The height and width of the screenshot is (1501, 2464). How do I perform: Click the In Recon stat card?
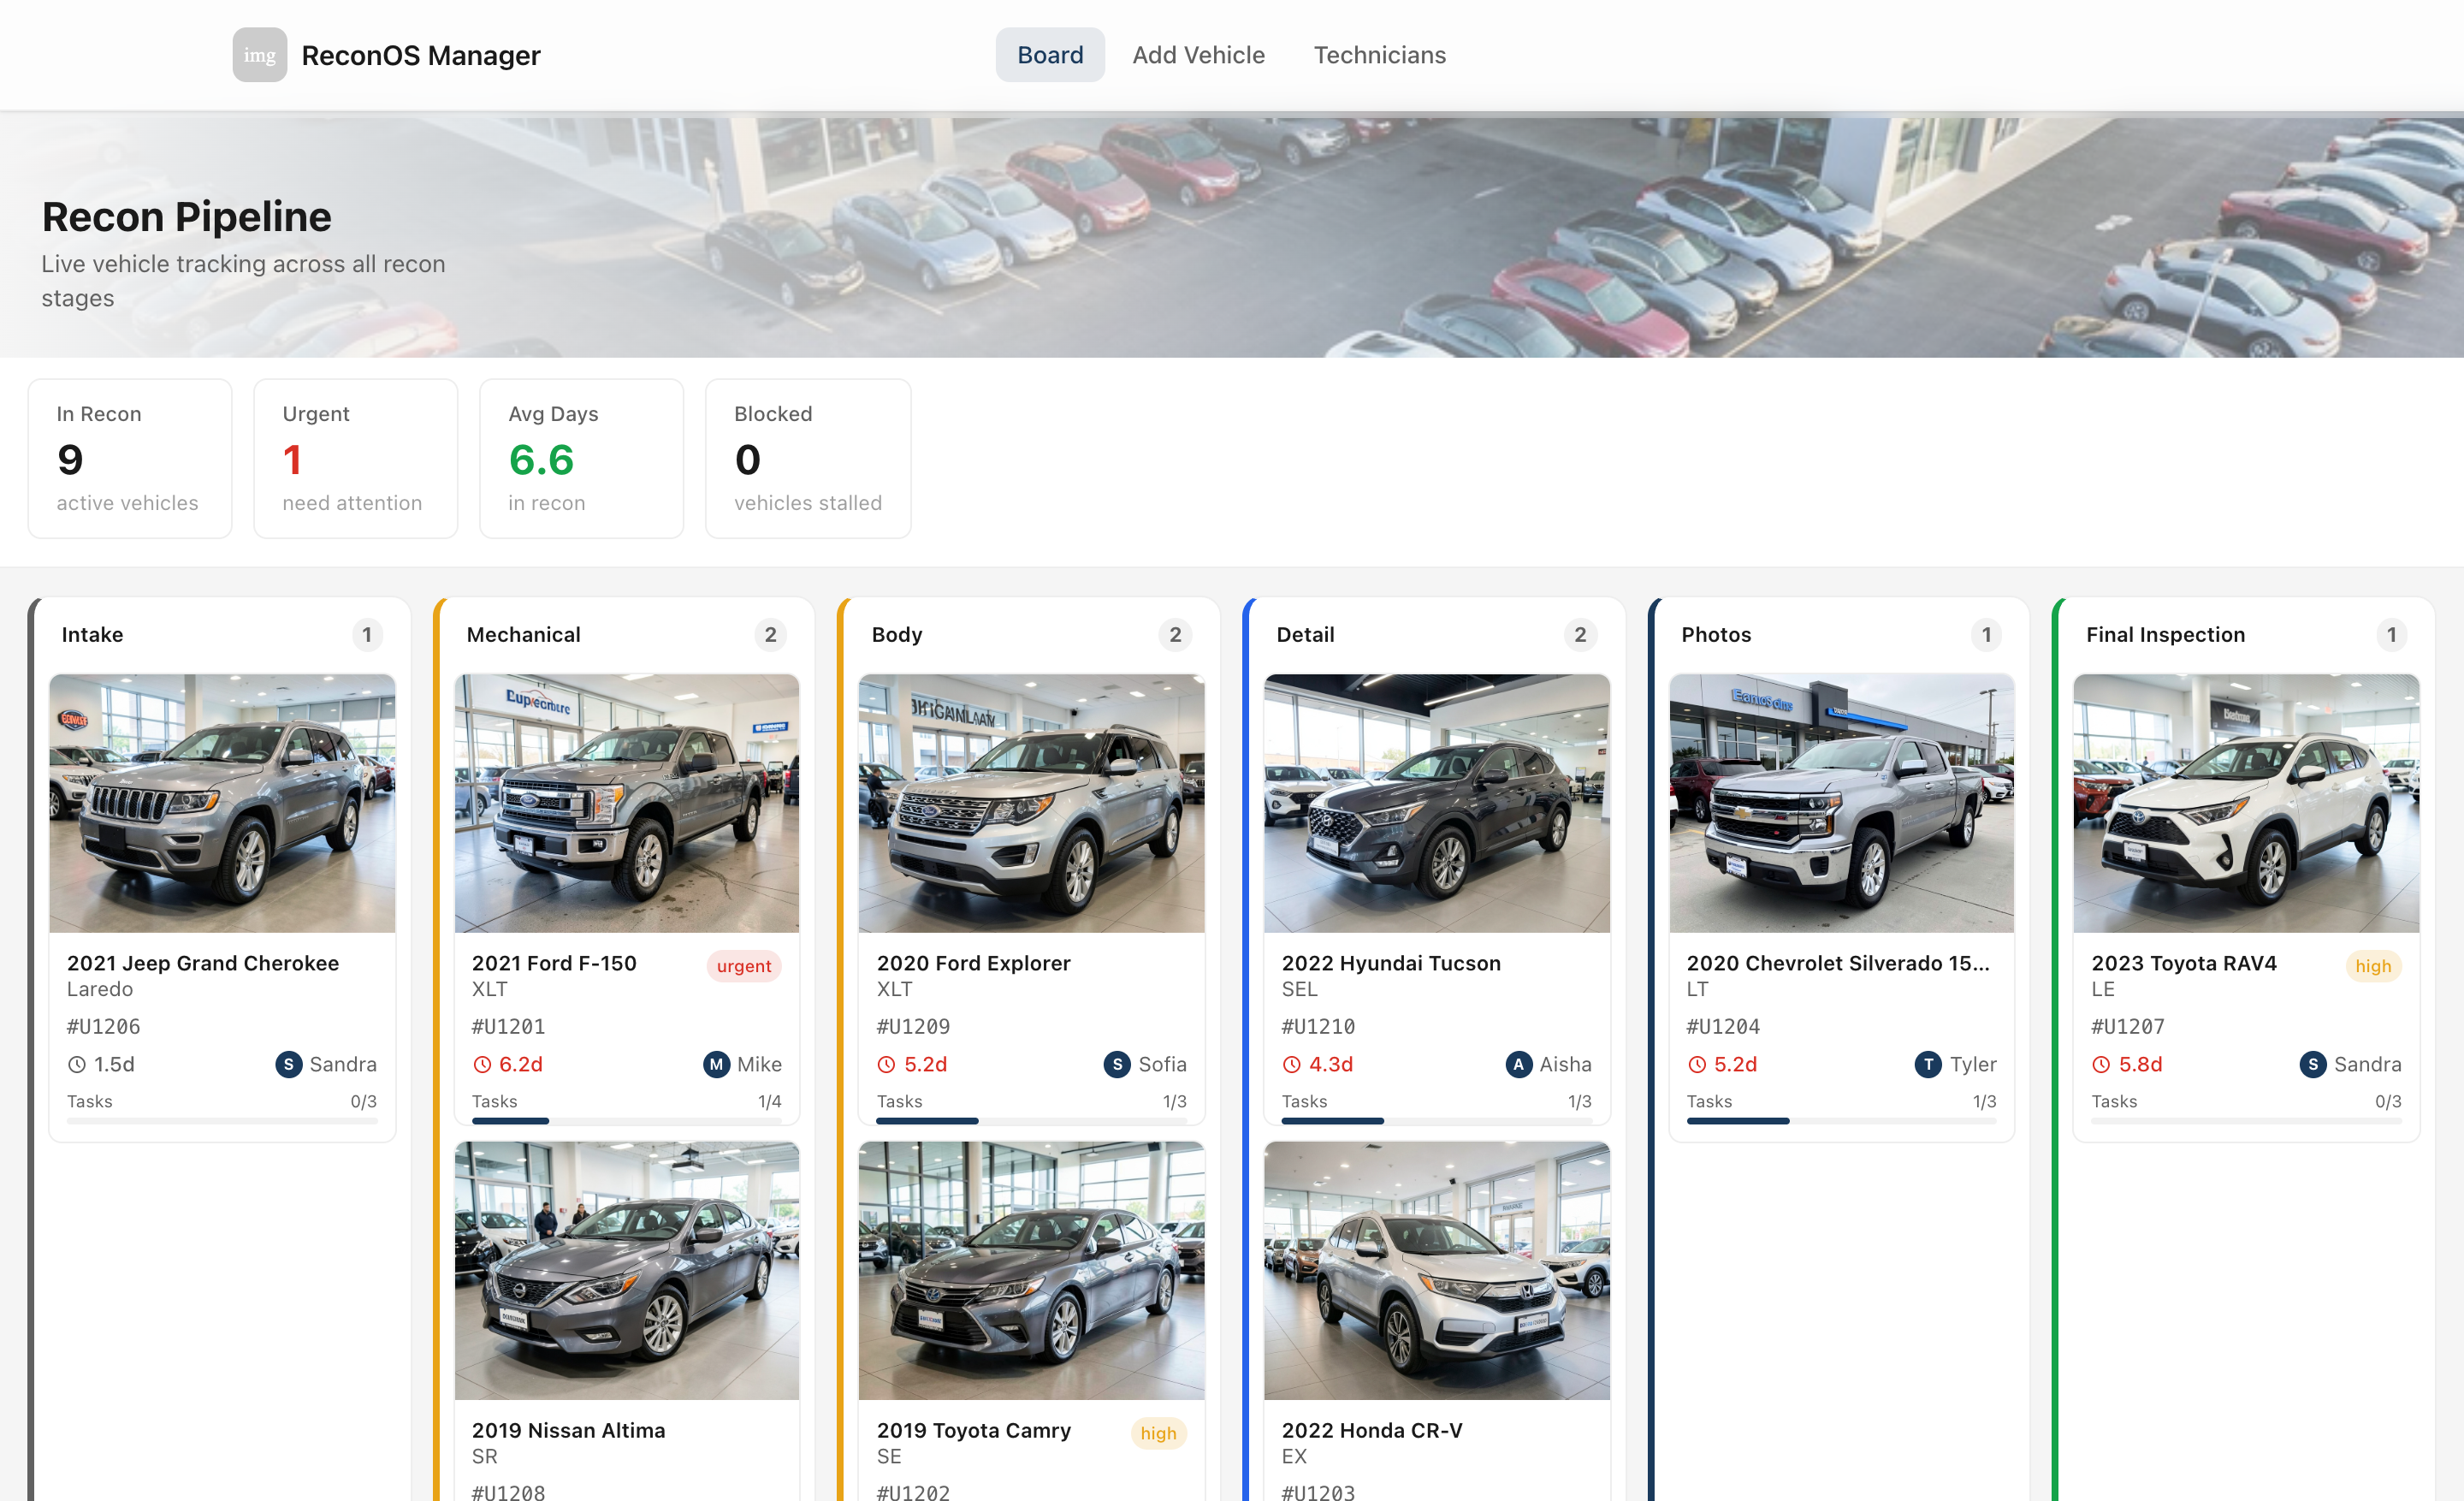(x=130, y=458)
